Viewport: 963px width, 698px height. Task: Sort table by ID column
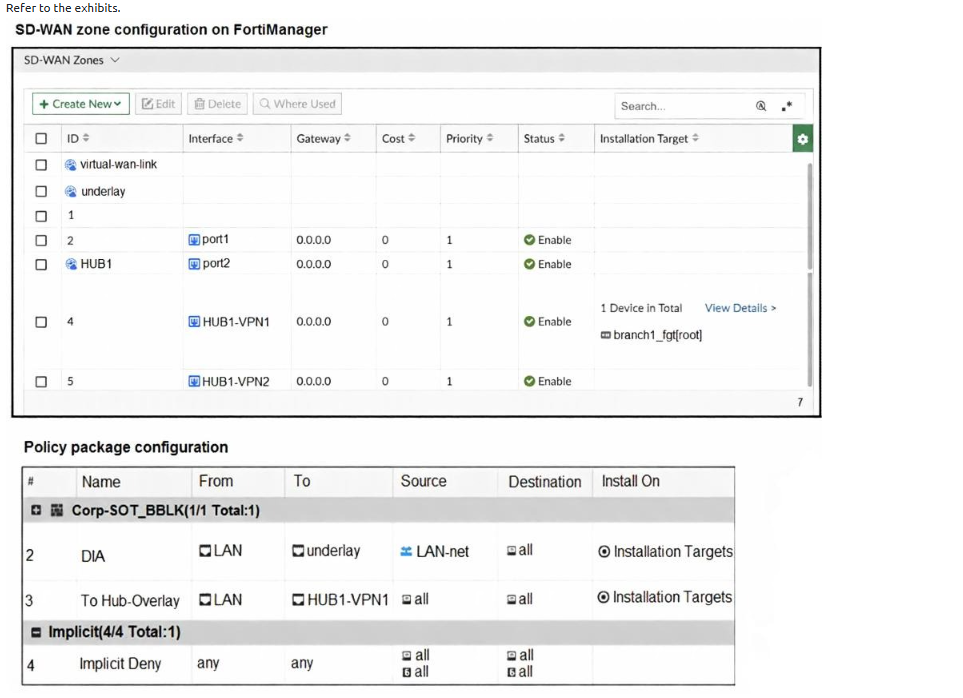78,138
